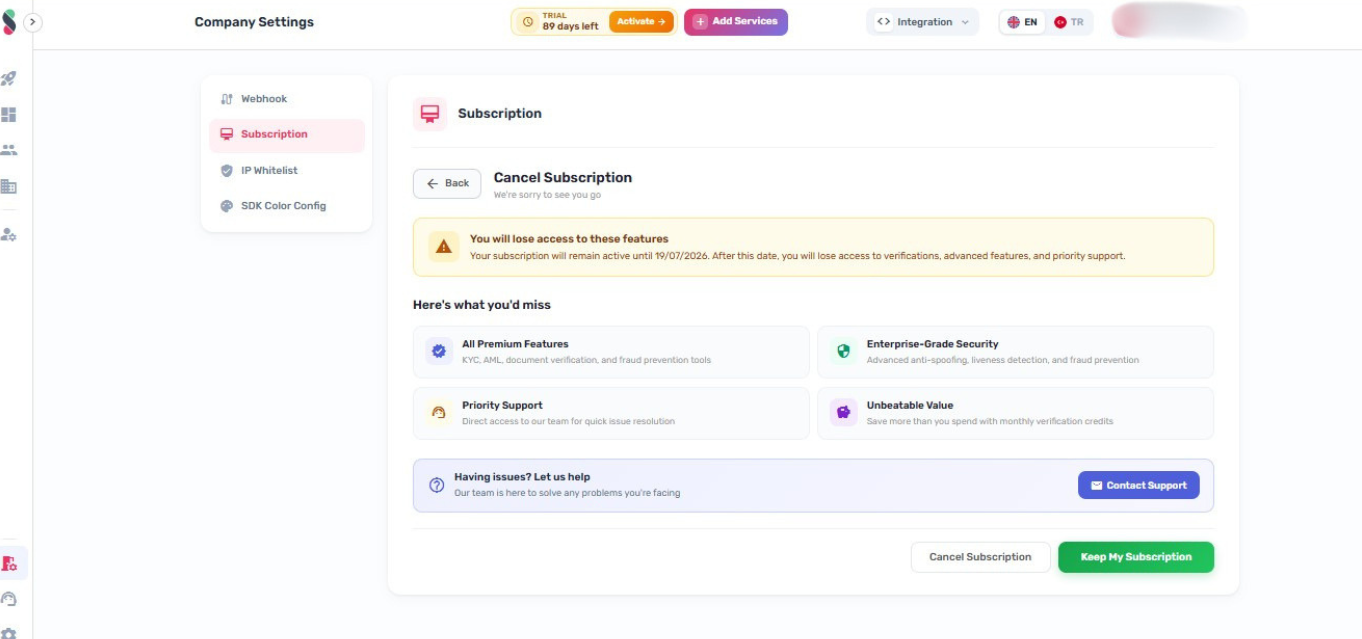The height and width of the screenshot is (639, 1362).
Task: Click the 'Company Settings' page title
Action: point(254,22)
